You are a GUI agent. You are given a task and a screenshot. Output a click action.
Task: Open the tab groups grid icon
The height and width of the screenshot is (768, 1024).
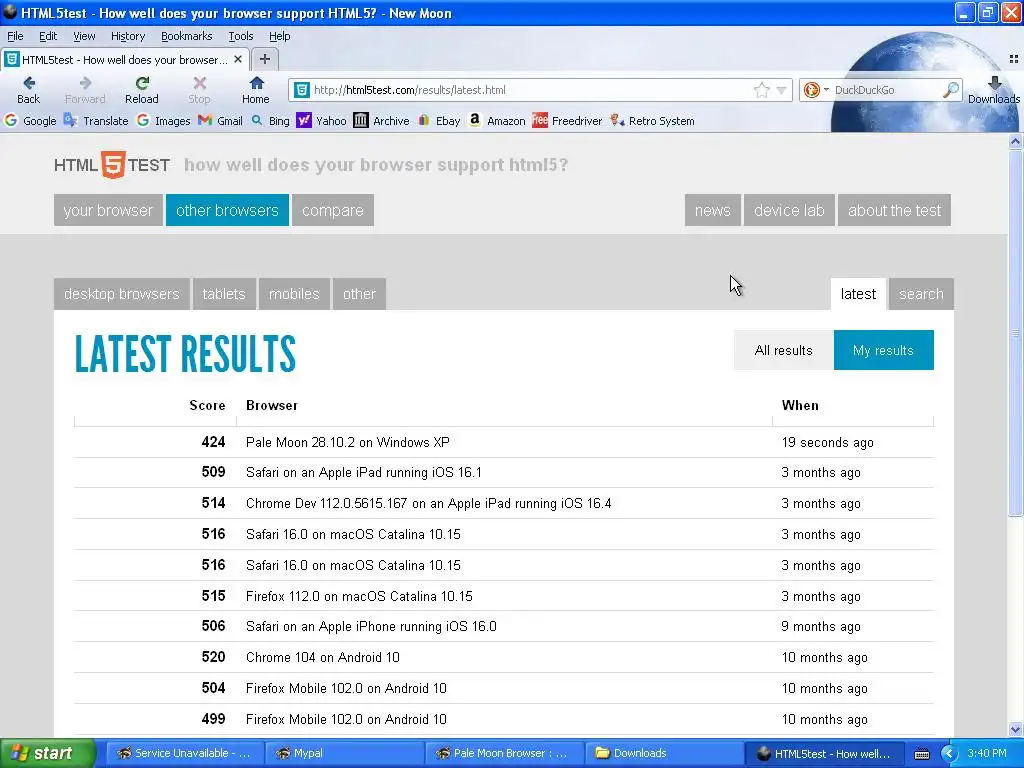pos(1014,59)
